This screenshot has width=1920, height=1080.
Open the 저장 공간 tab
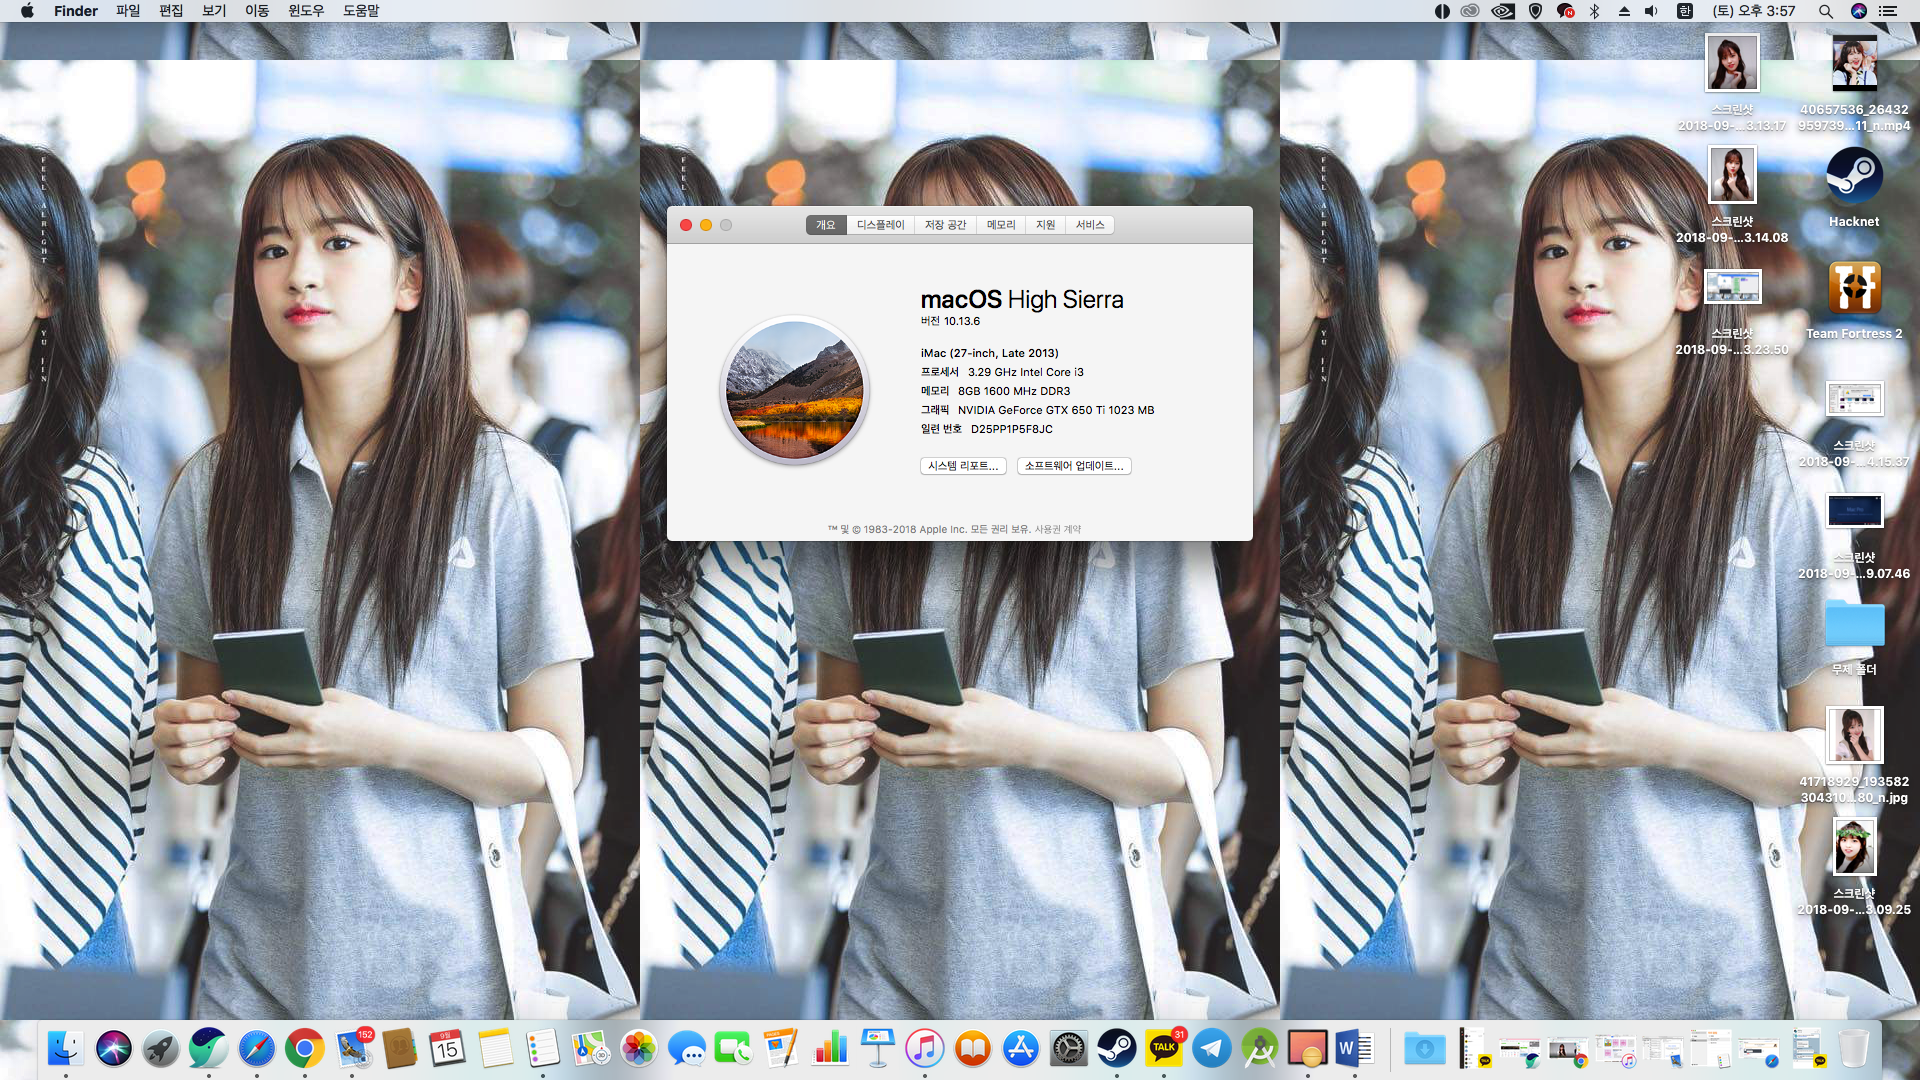point(945,225)
